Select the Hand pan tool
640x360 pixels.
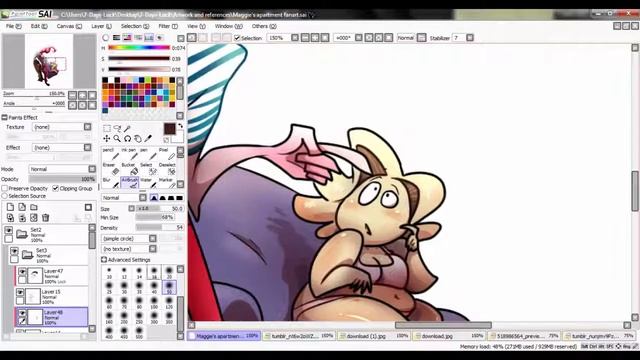[138, 139]
